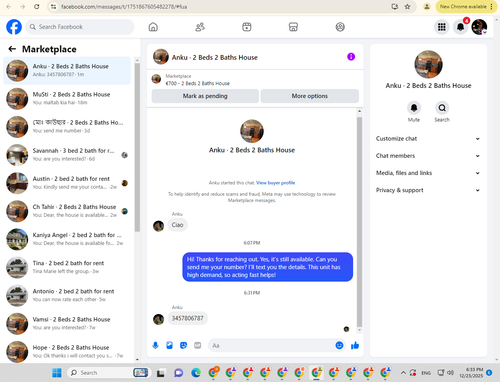Go to Home feed icon

(x=153, y=27)
